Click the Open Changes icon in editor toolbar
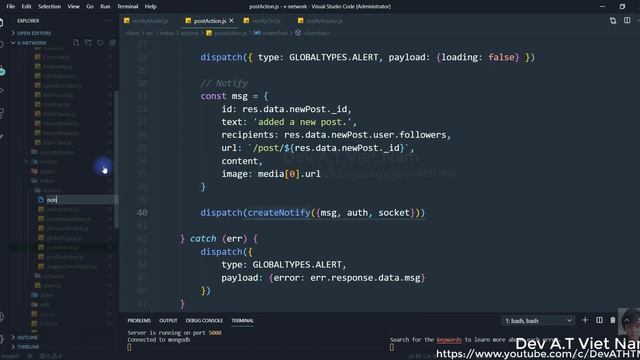640x360 pixels. [613, 21]
